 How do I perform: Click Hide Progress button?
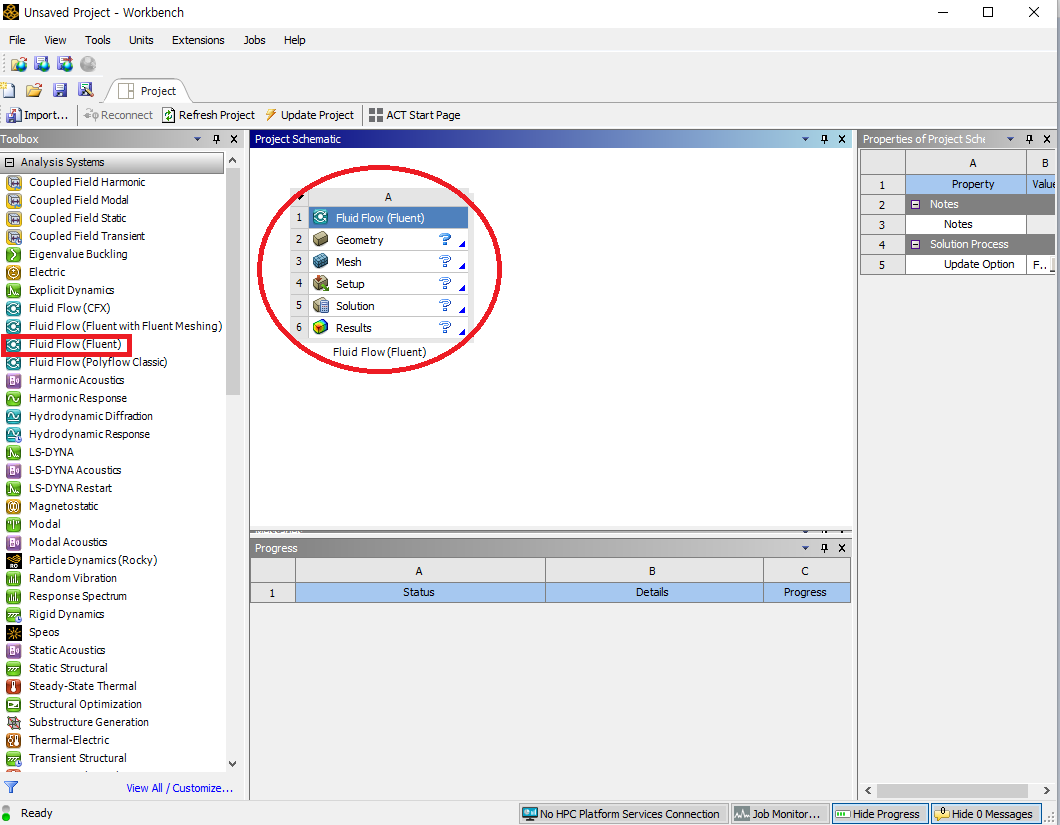(x=880, y=814)
